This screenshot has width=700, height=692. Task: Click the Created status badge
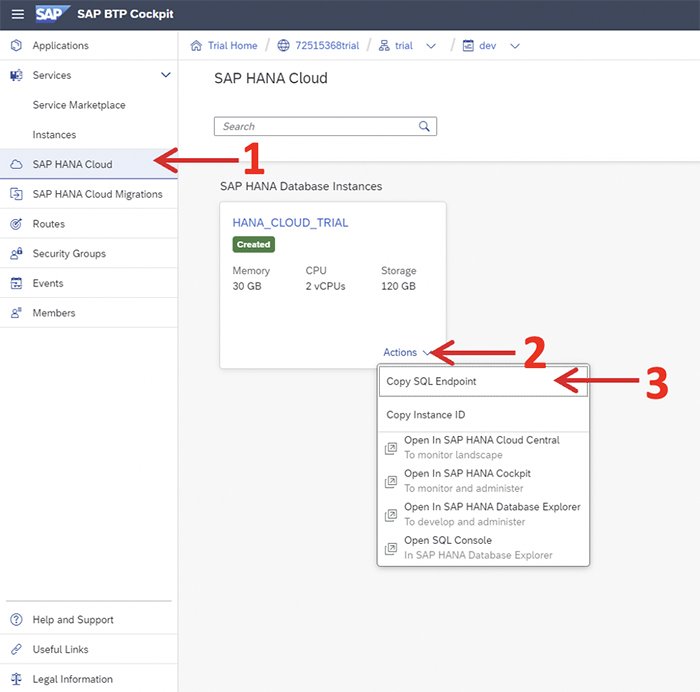(x=254, y=245)
